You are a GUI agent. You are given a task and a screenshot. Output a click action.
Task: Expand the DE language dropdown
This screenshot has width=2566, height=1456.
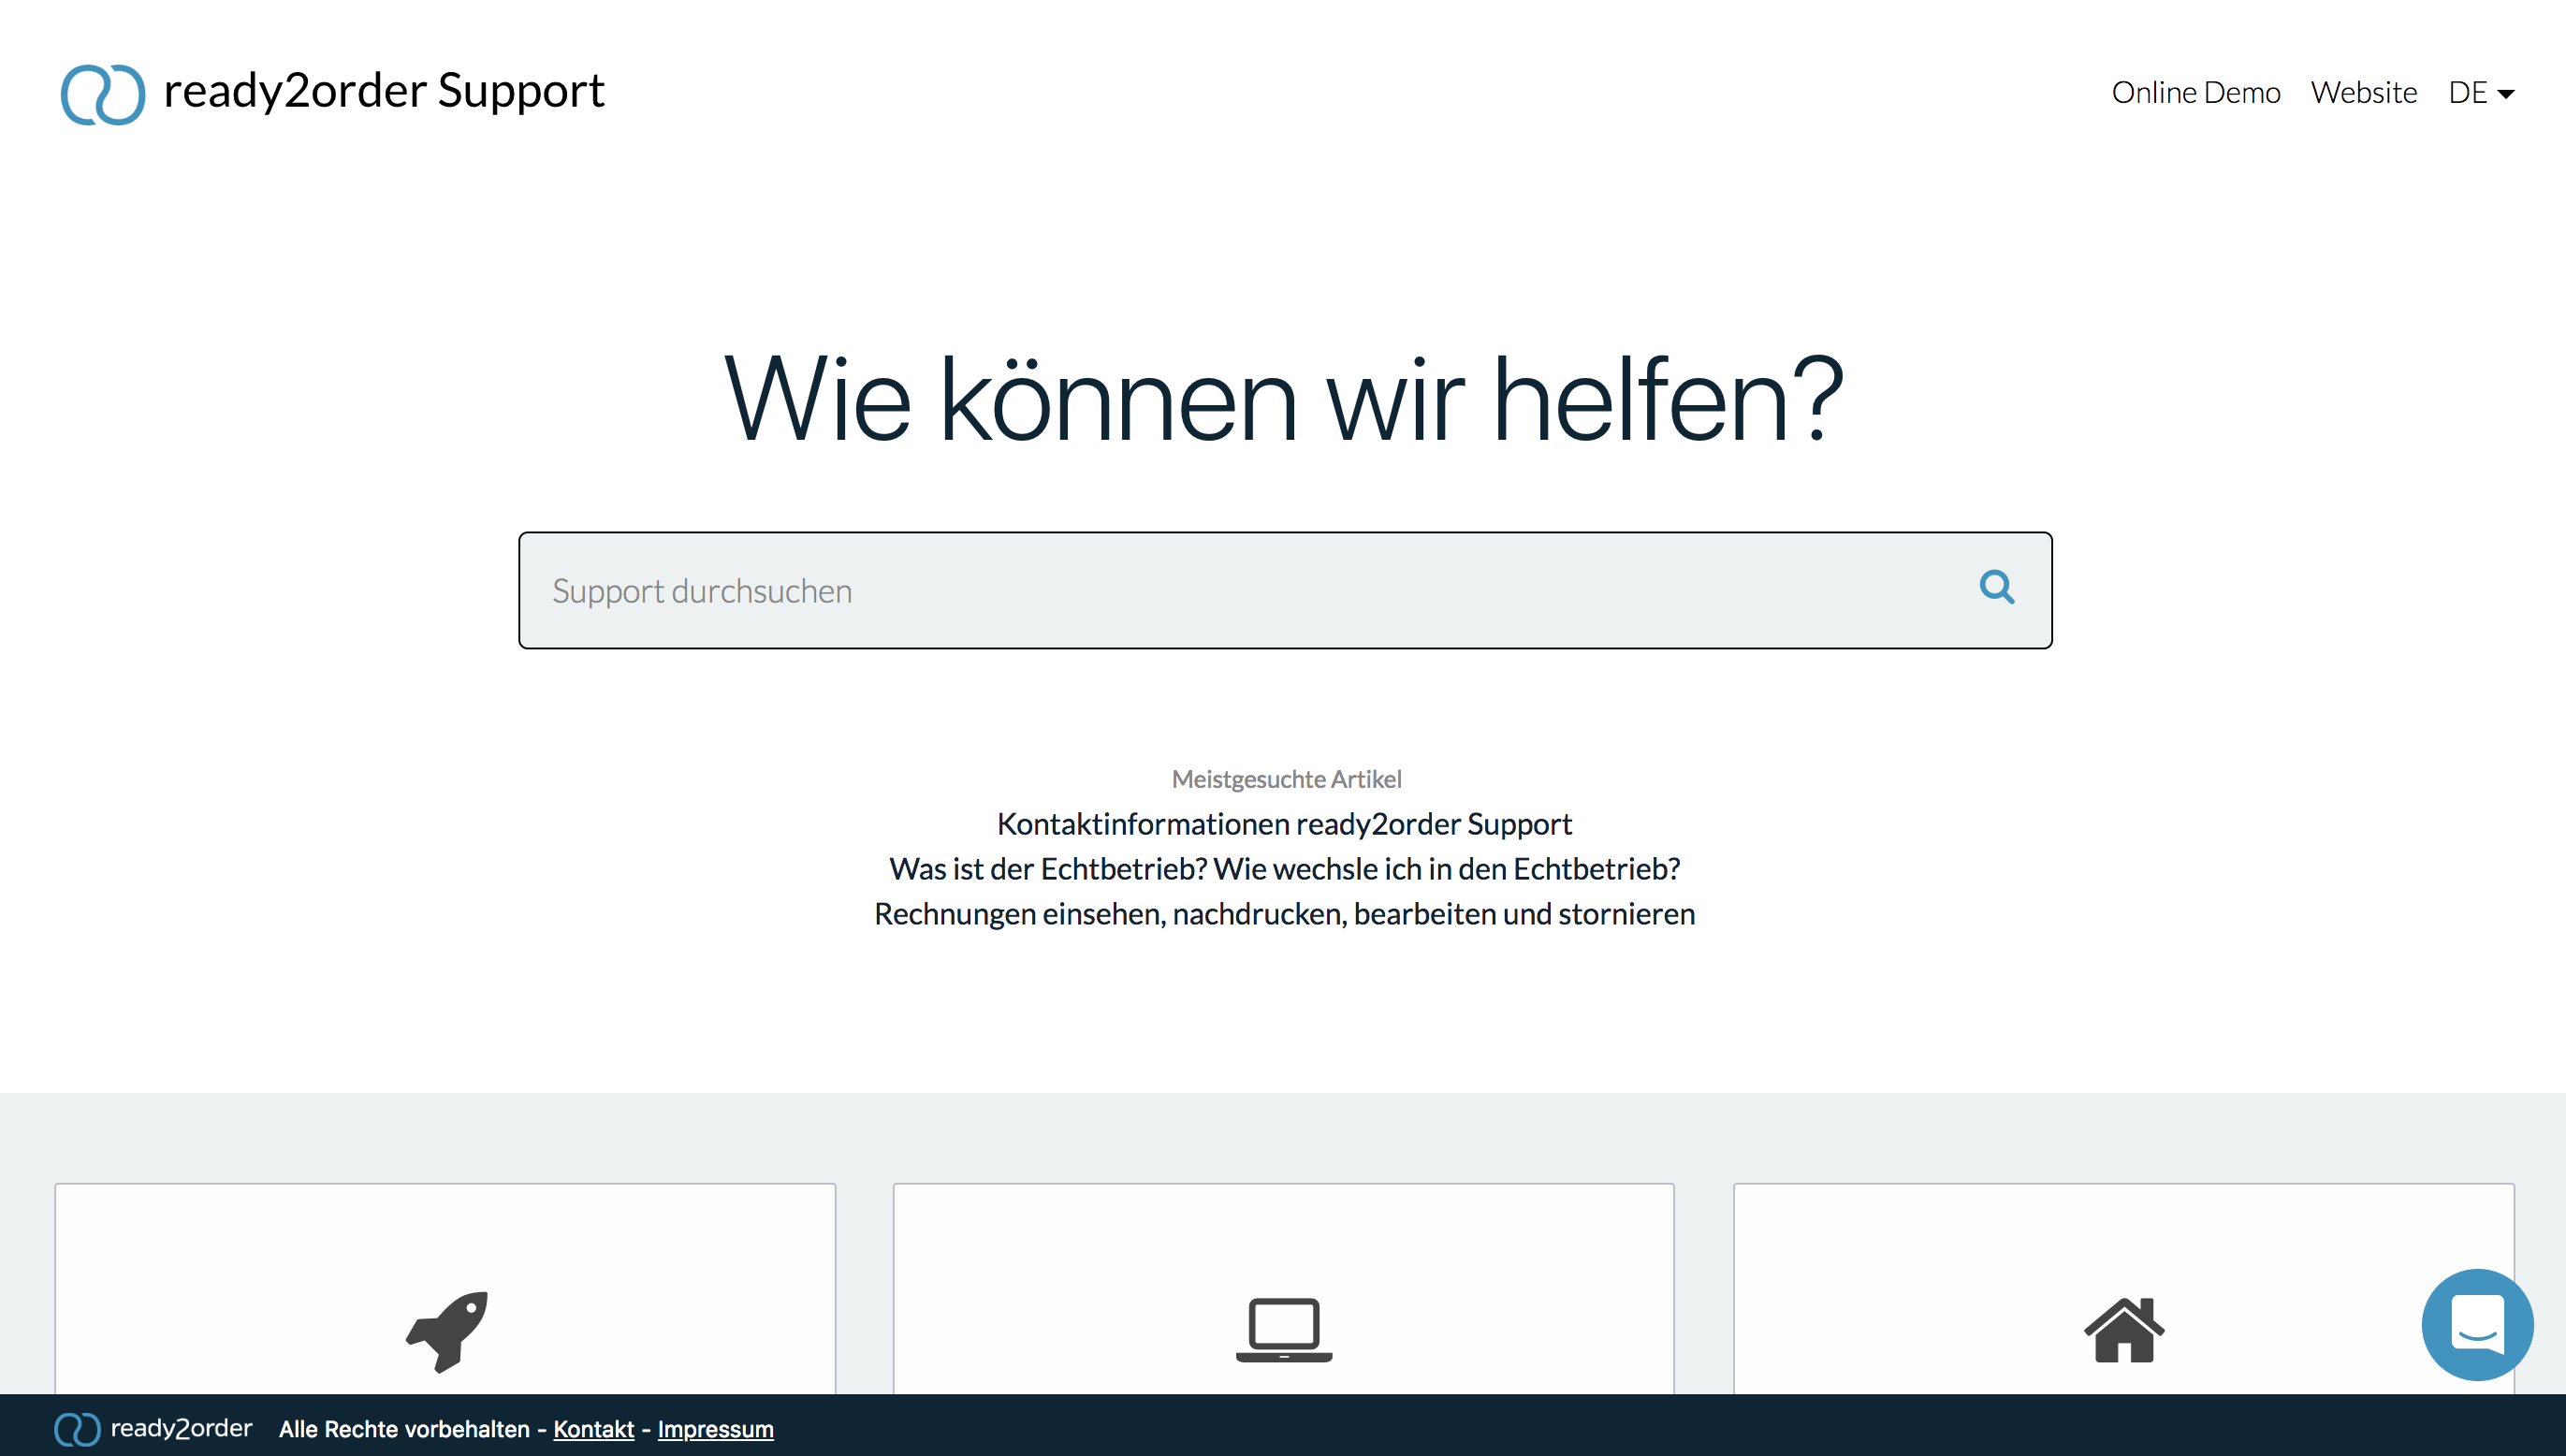(2467, 92)
